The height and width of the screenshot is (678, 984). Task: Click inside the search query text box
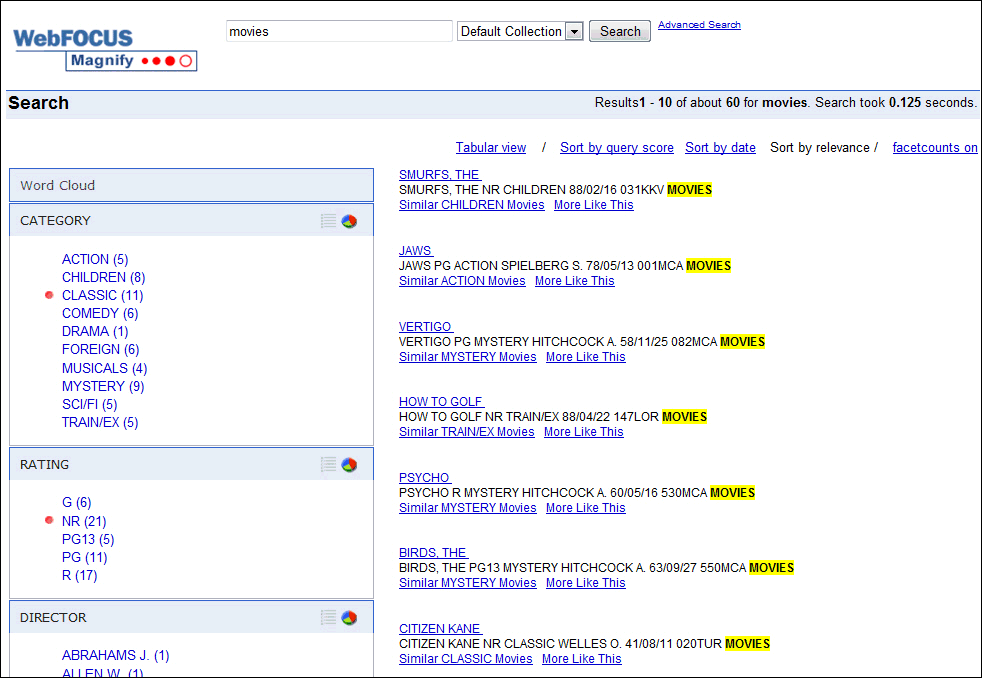[338, 31]
